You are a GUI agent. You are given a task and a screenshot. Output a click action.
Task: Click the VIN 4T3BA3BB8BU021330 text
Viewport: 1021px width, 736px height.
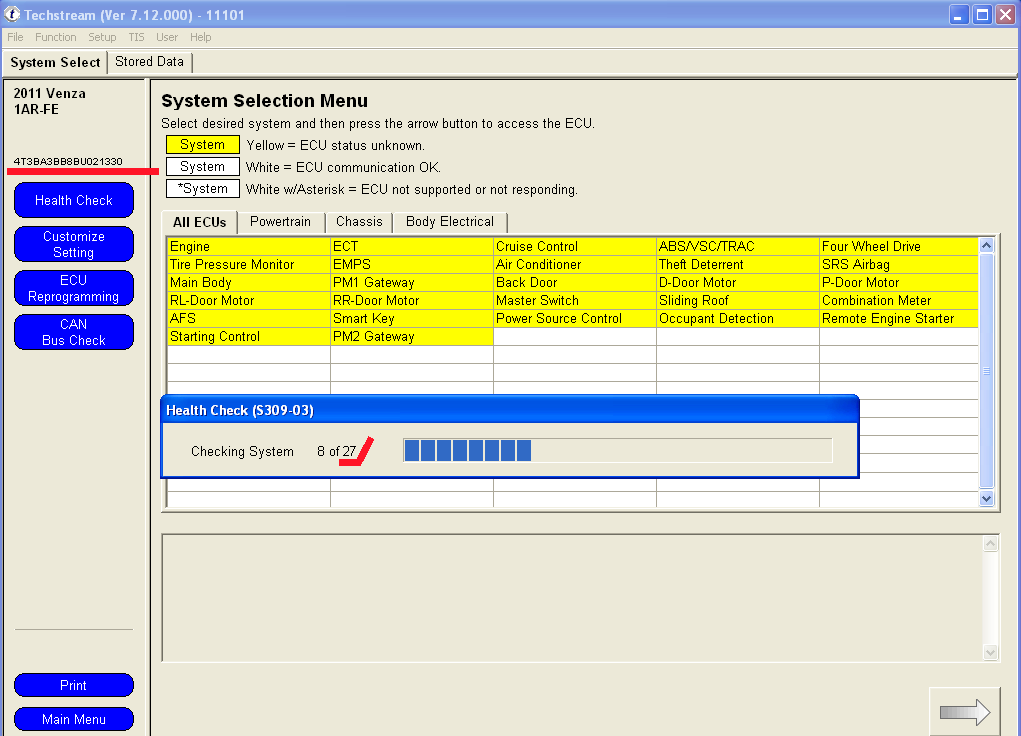(68, 161)
